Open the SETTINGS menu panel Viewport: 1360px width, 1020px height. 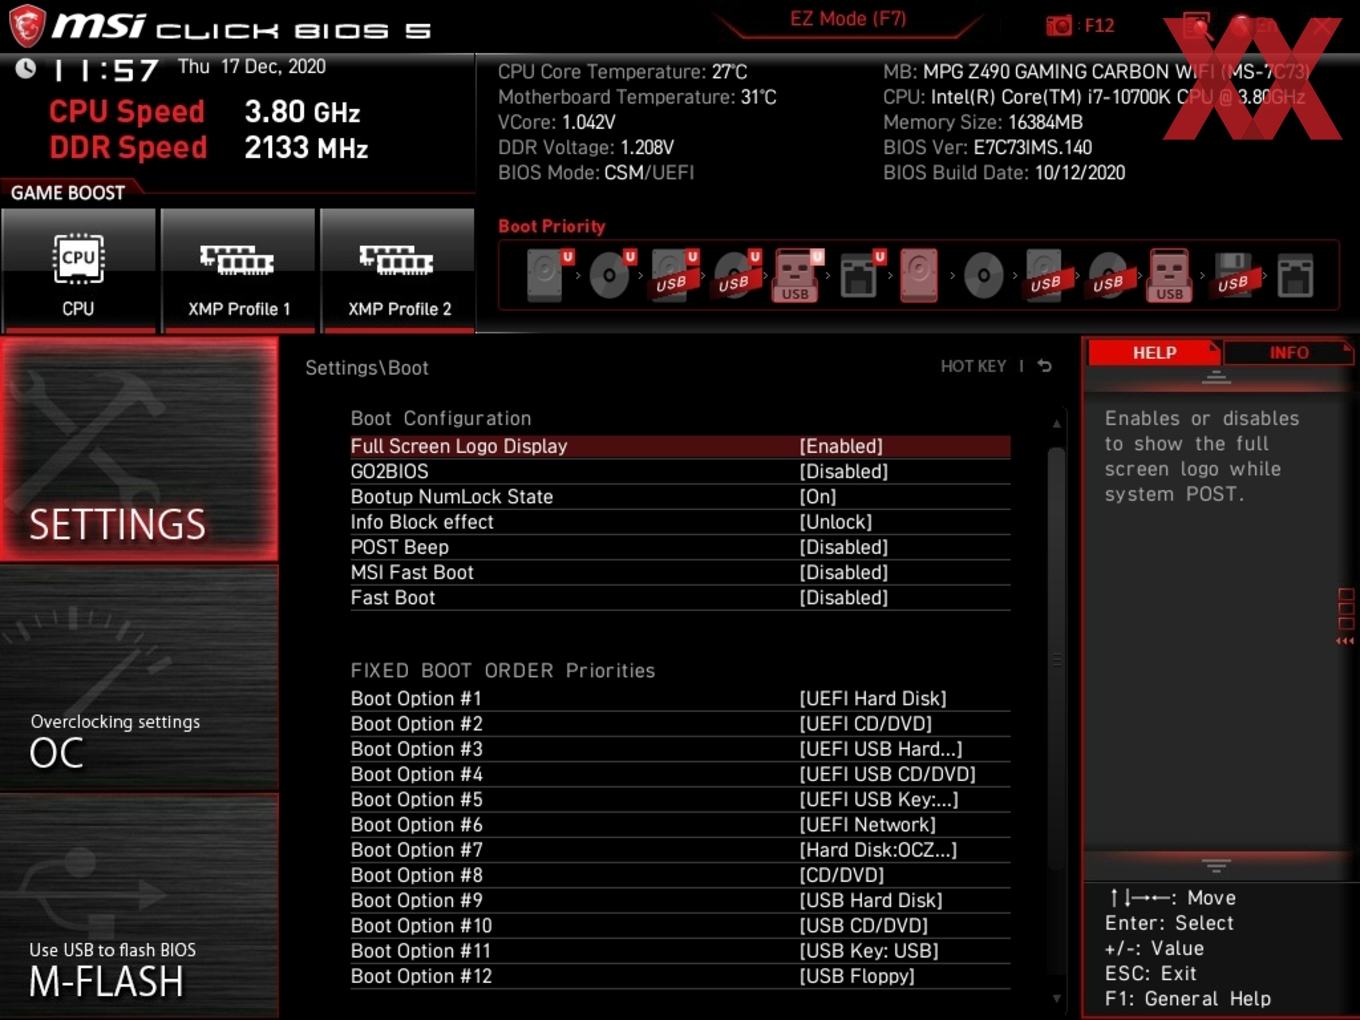(139, 448)
